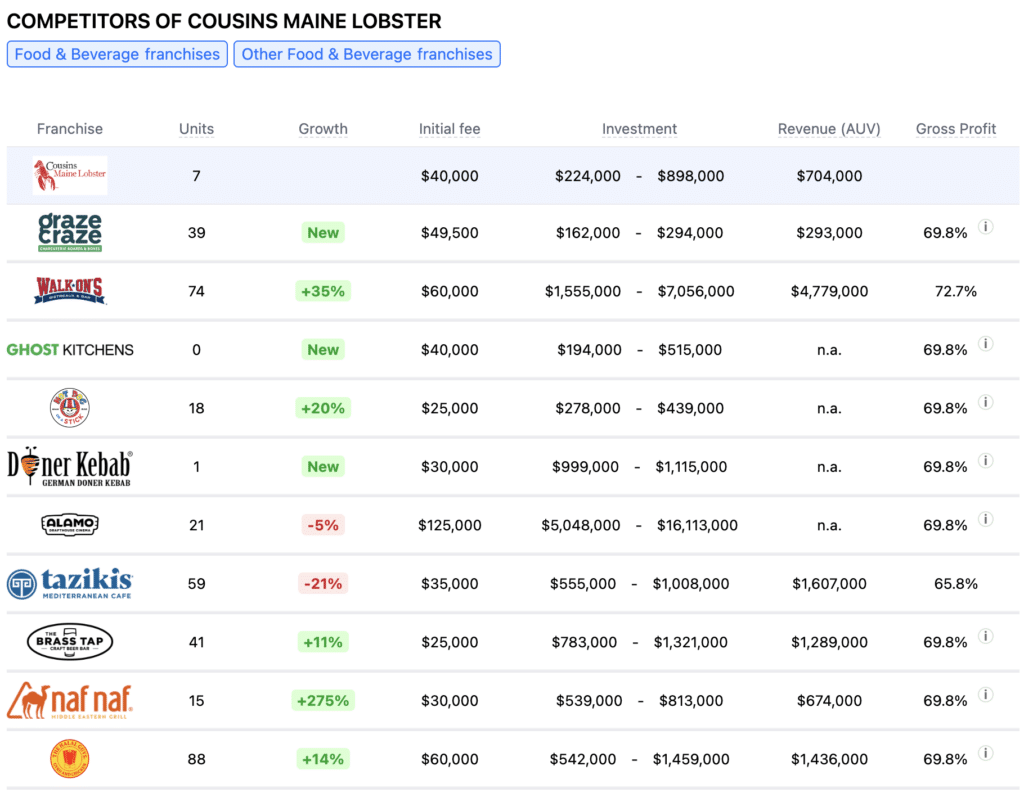Sort by the Revenue (AUV) column header
The height and width of the screenshot is (802, 1024).
click(x=829, y=129)
